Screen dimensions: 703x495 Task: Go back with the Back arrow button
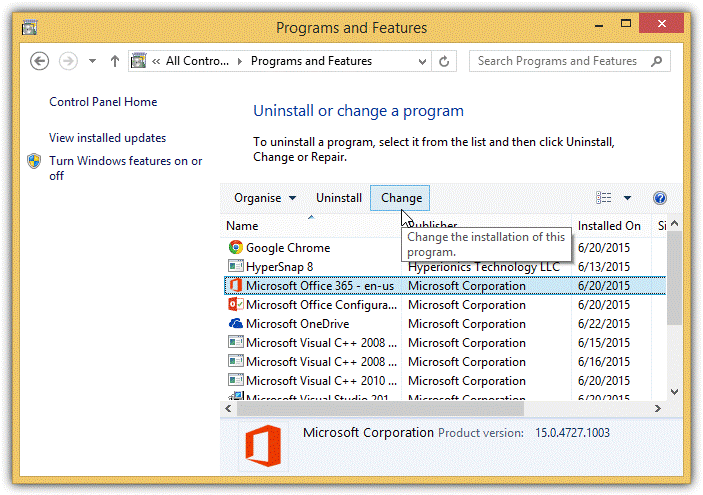[39, 61]
